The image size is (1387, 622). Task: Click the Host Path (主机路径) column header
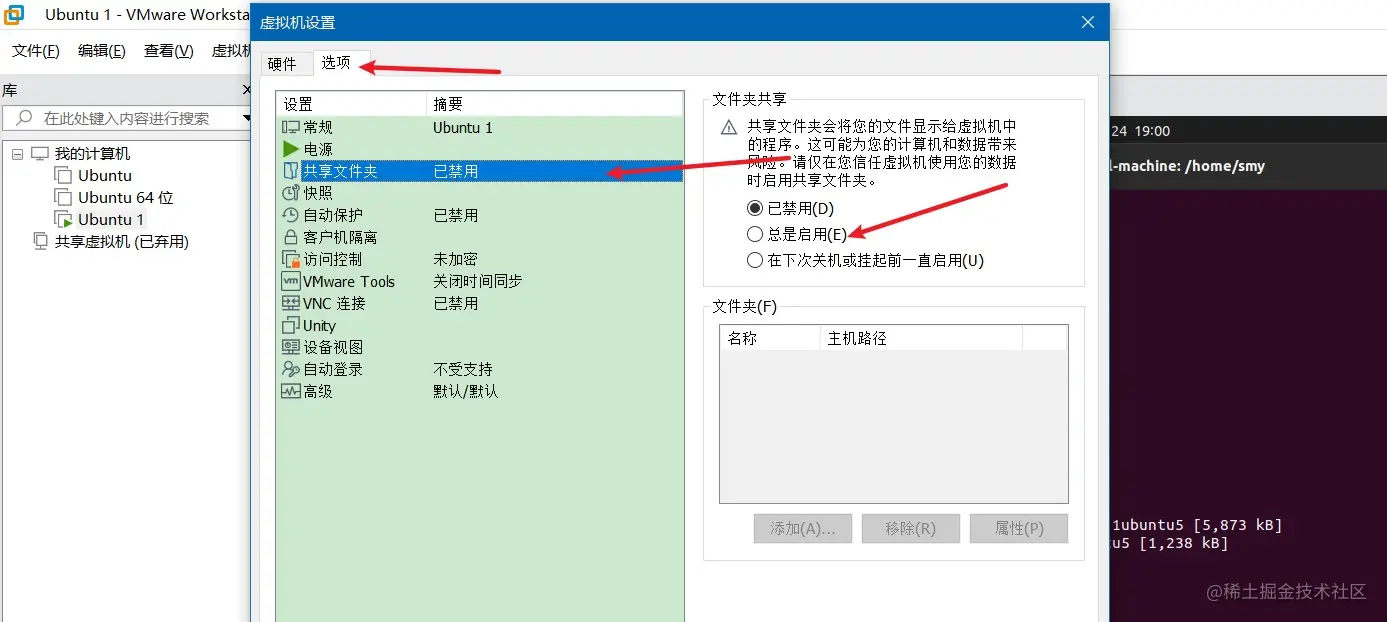click(x=921, y=338)
